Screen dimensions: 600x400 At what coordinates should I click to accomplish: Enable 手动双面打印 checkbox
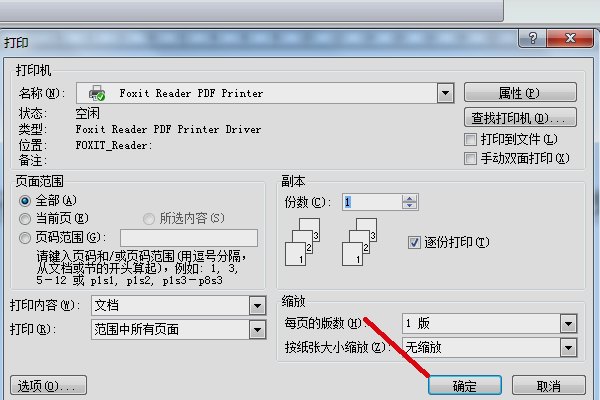(x=470, y=158)
